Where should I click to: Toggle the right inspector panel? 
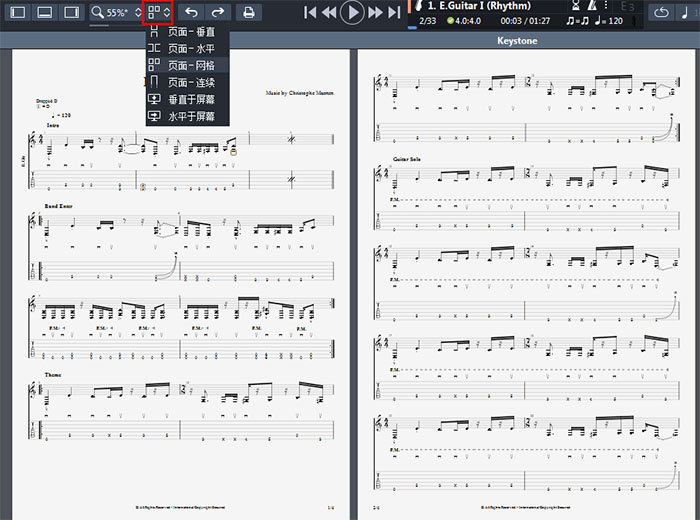point(70,13)
